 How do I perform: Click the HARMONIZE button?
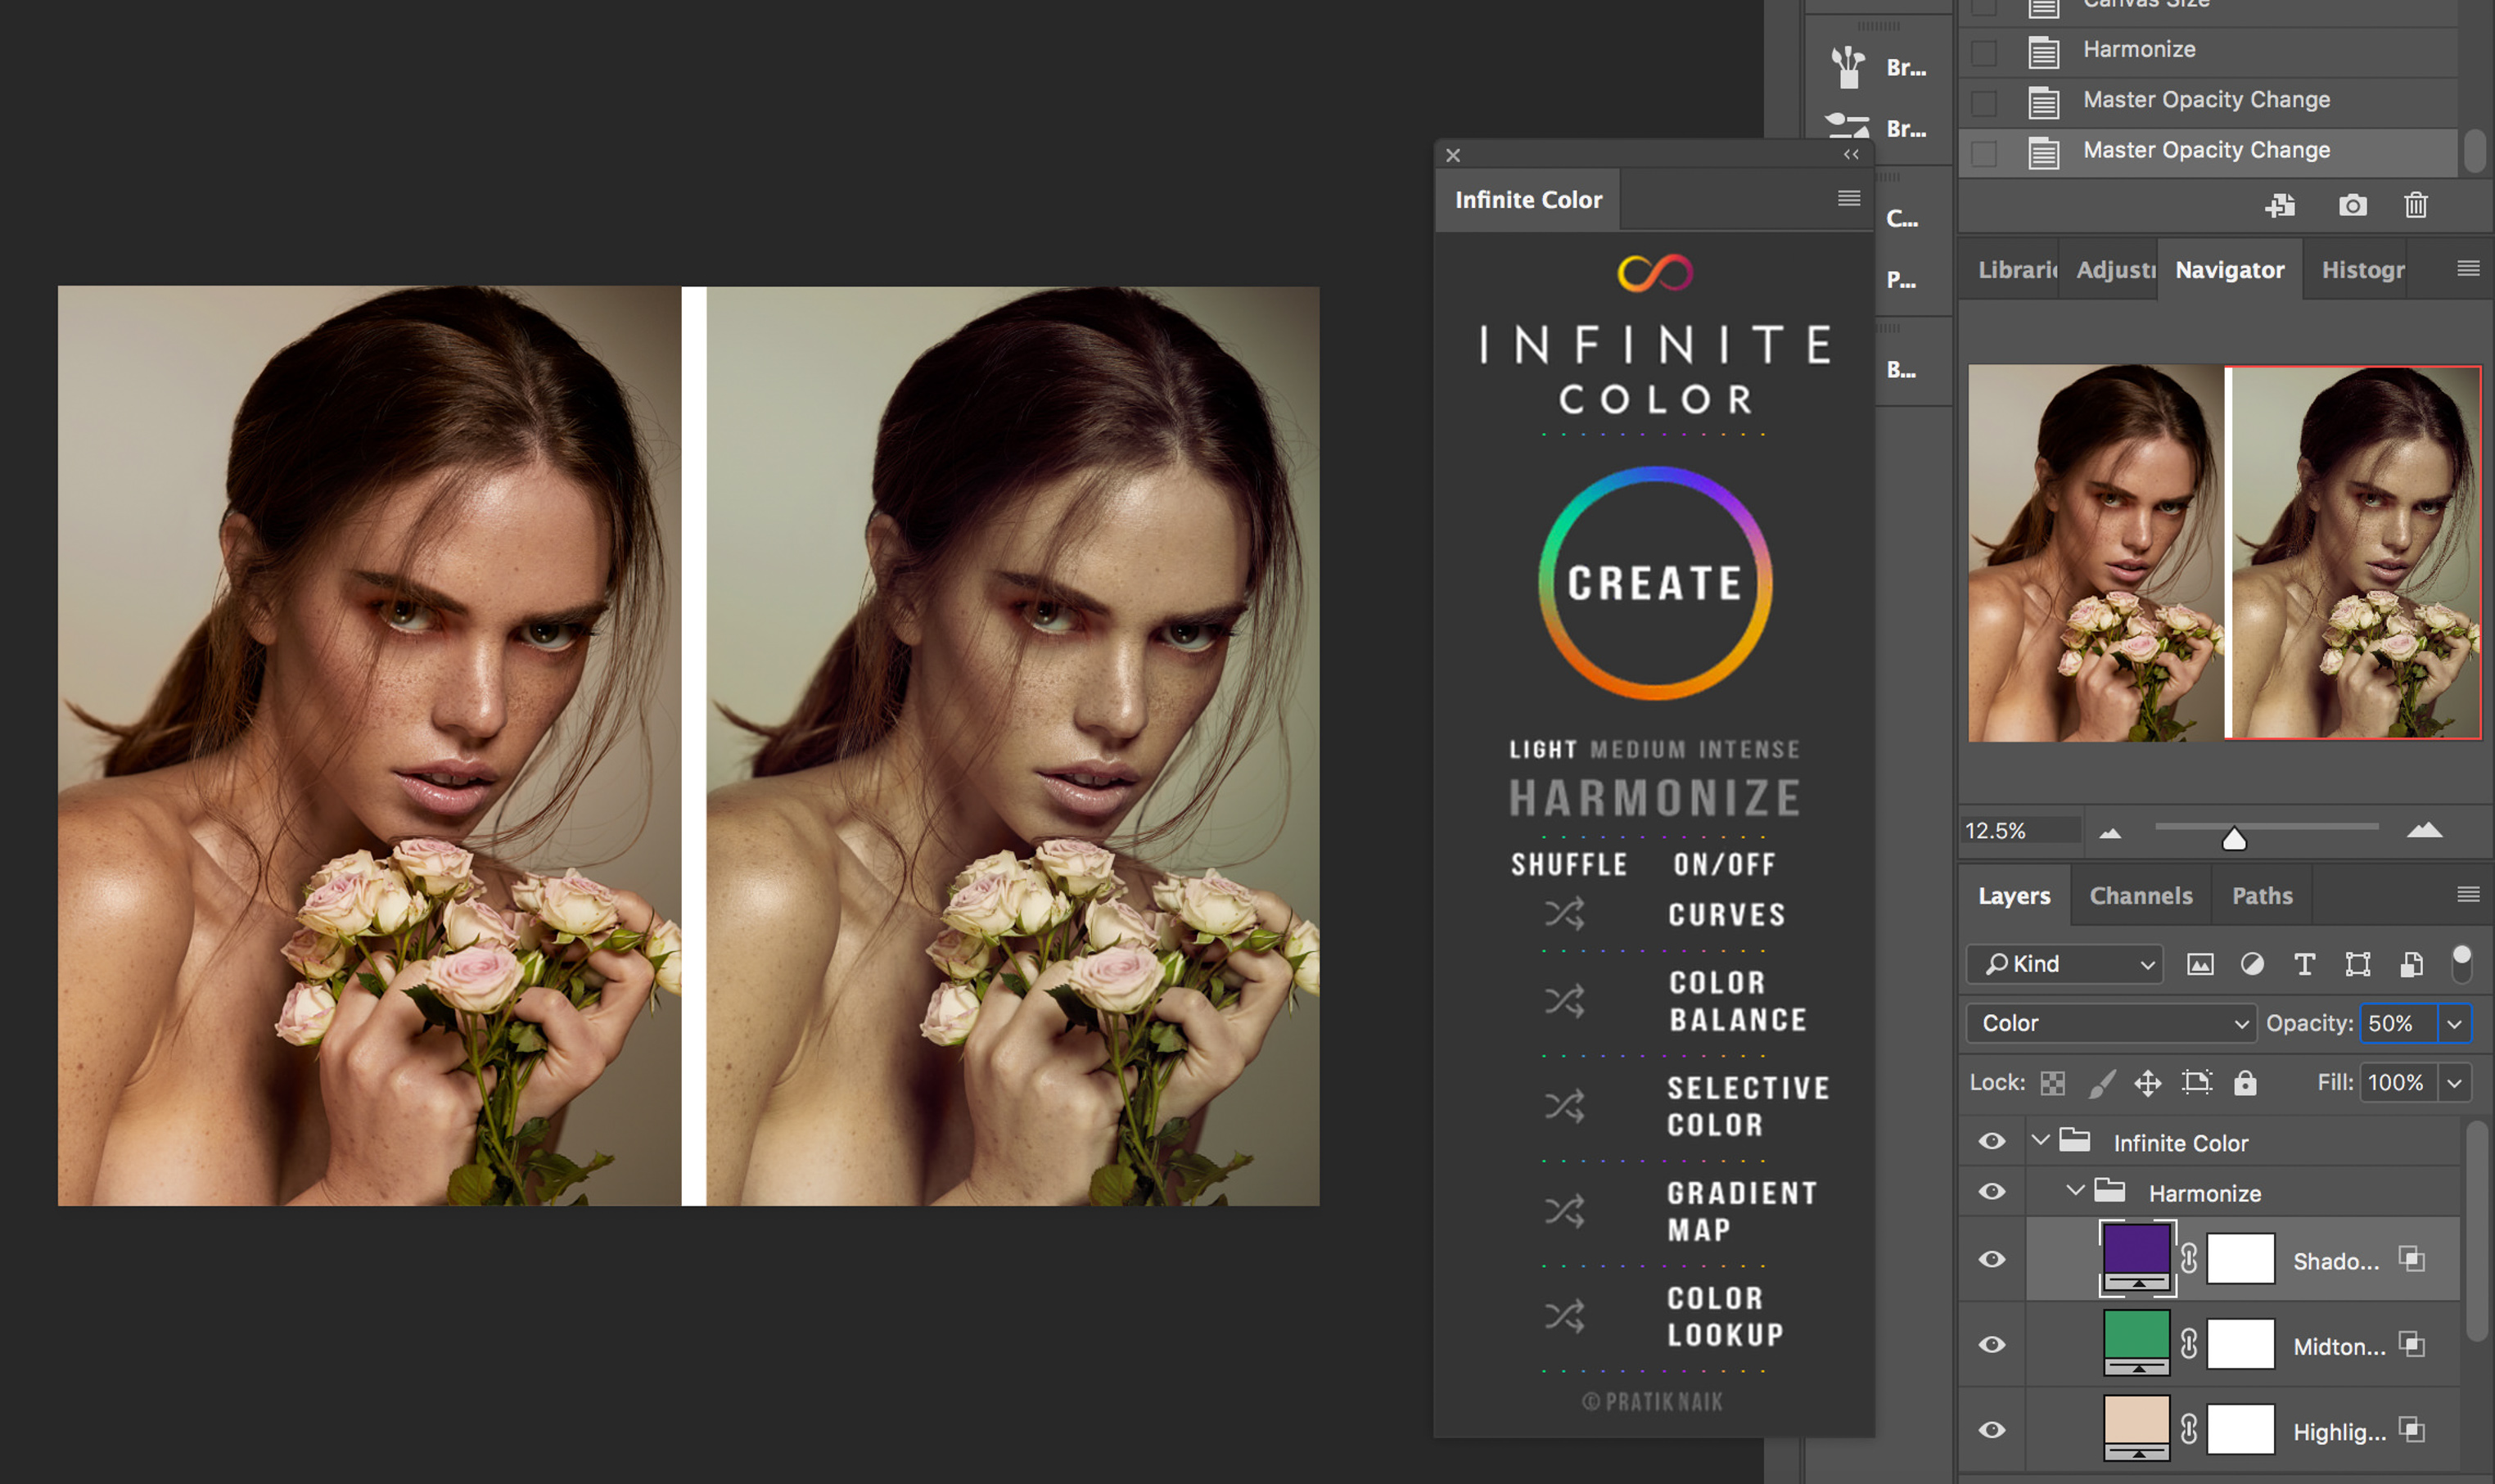click(x=1654, y=798)
